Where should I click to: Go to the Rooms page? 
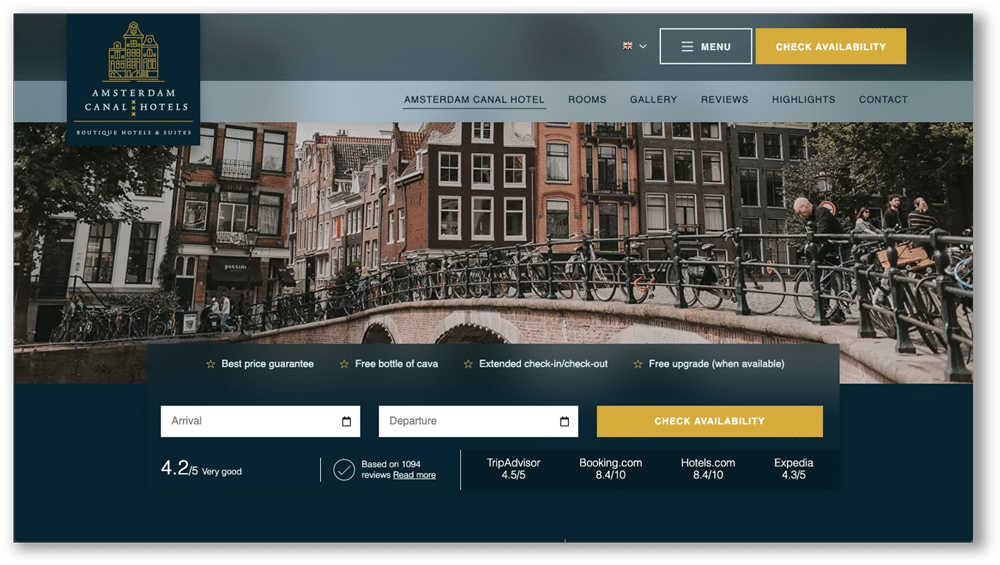[587, 99]
